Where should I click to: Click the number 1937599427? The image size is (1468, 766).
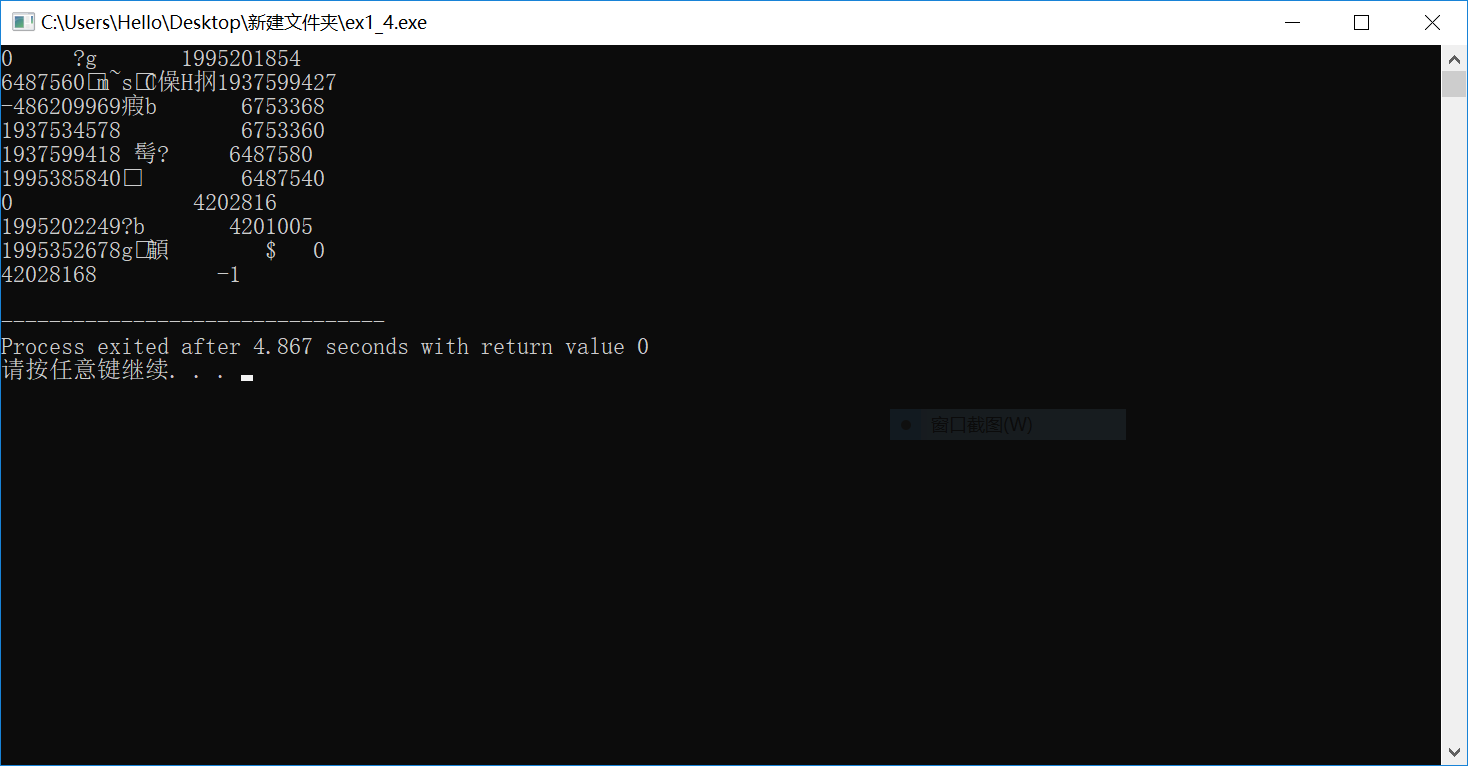coord(277,83)
